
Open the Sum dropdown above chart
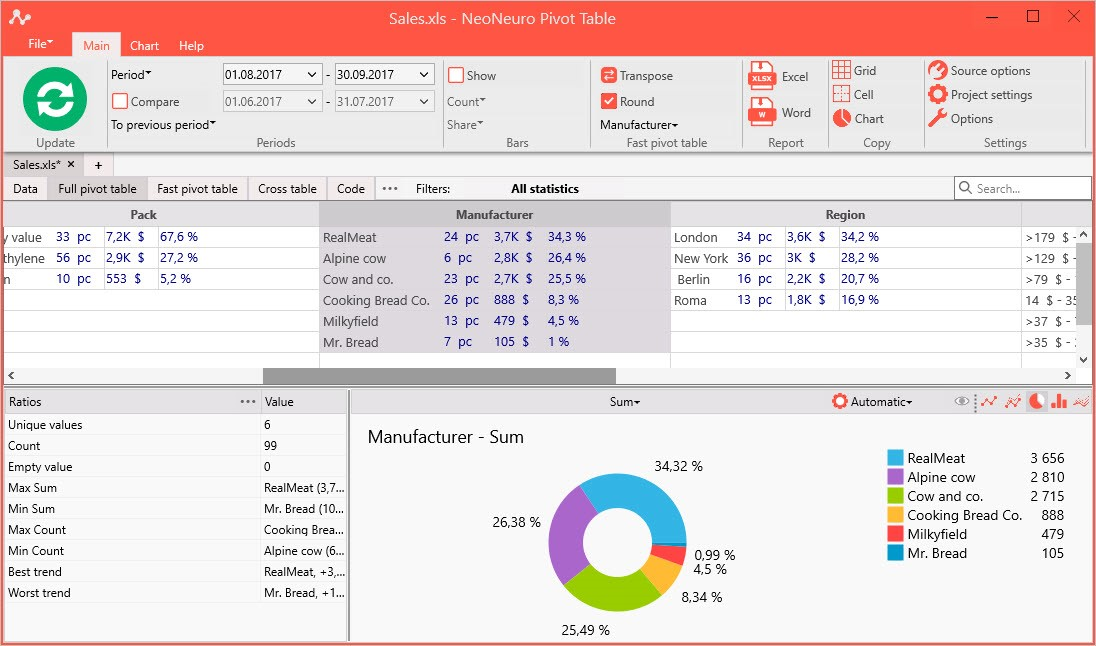coord(624,402)
